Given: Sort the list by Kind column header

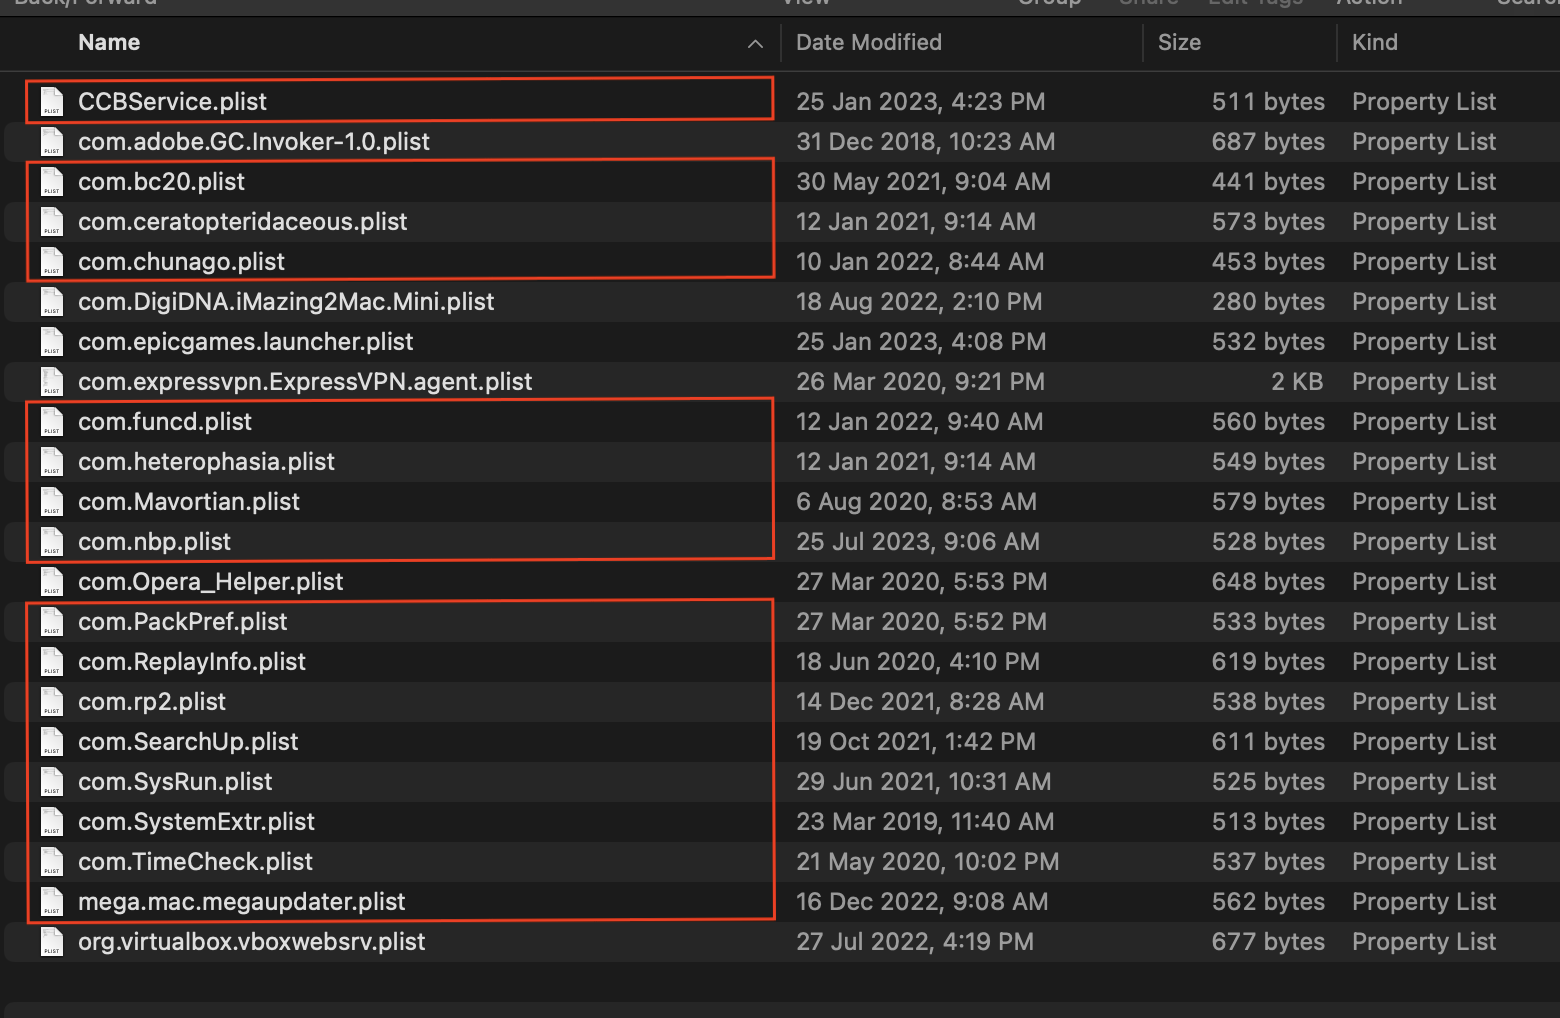Looking at the screenshot, I should pyautogui.click(x=1375, y=42).
